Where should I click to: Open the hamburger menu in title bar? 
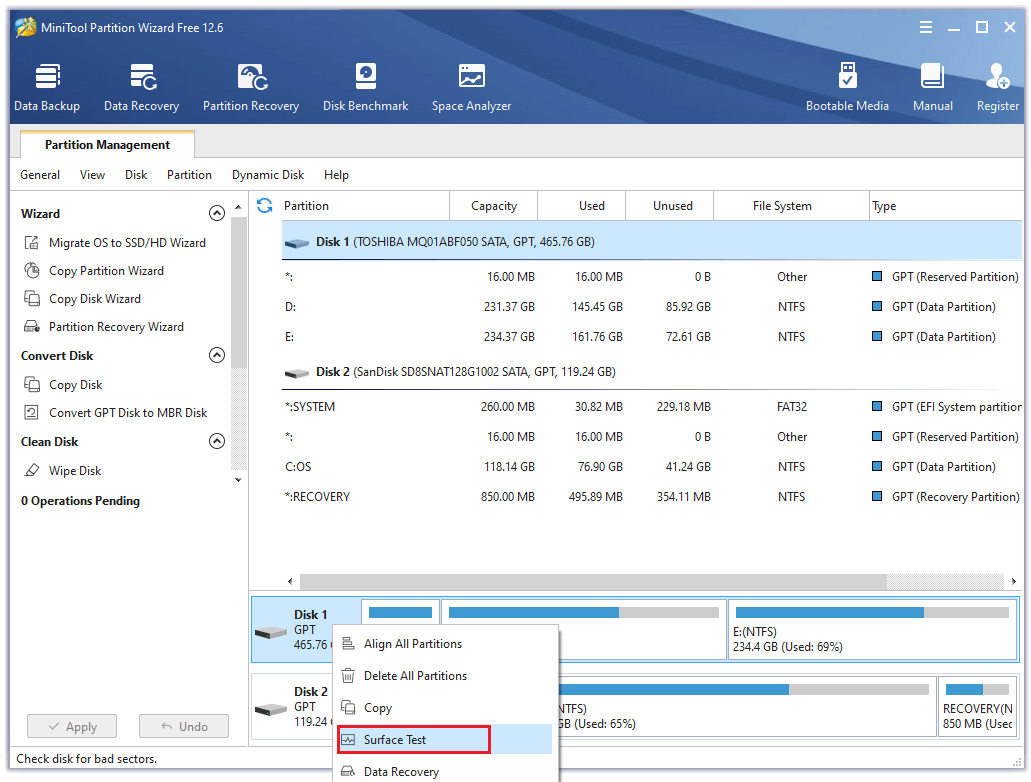(926, 27)
